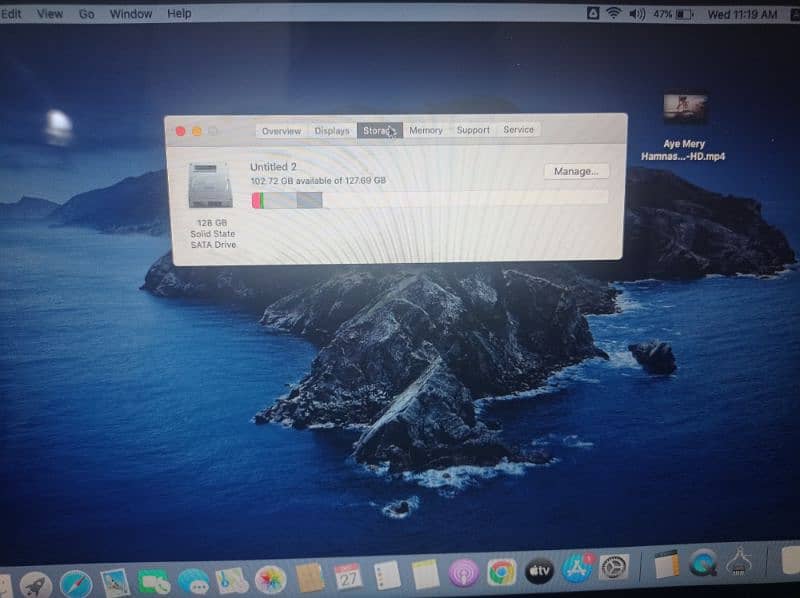Open Safari from the dock
This screenshot has height=598, width=800.
[x=76, y=583]
